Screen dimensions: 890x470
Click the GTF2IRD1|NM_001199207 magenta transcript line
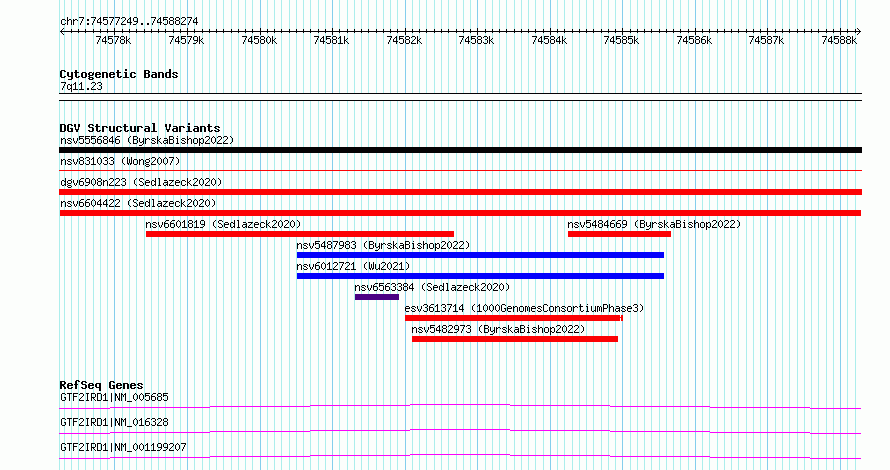click(x=460, y=456)
